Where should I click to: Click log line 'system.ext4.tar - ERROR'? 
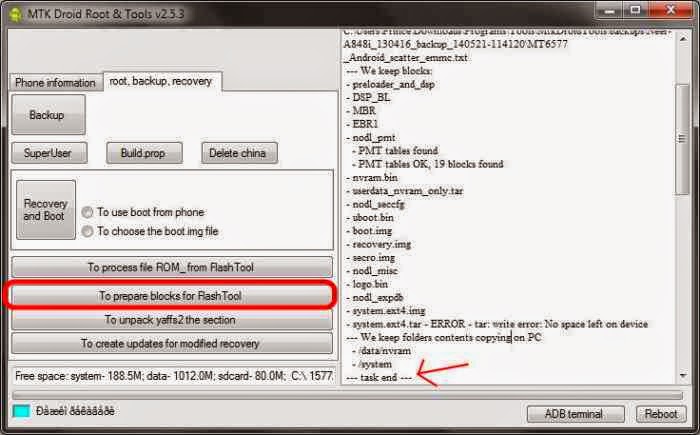[x=497, y=324]
